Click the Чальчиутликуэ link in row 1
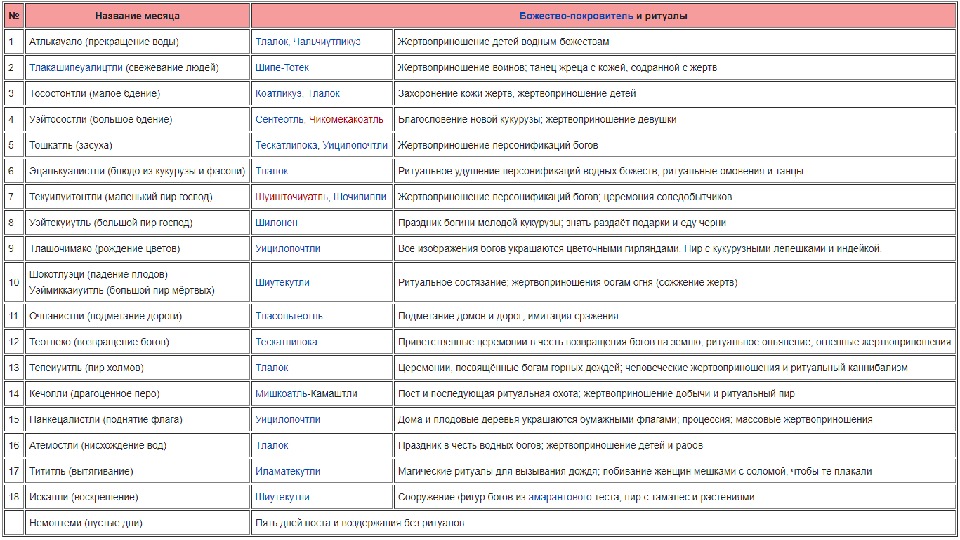 tap(327, 42)
